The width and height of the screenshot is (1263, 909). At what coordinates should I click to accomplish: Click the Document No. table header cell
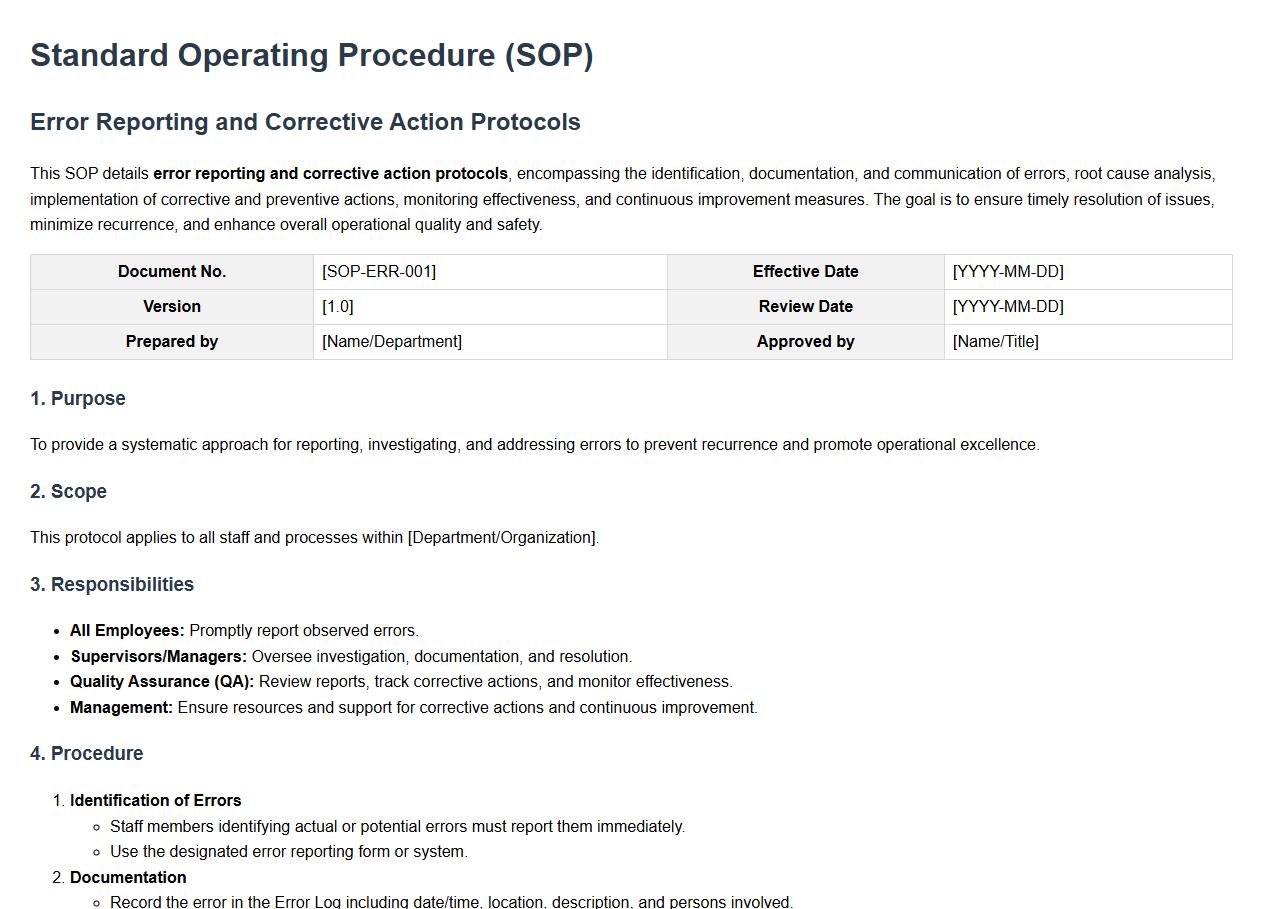click(x=172, y=272)
